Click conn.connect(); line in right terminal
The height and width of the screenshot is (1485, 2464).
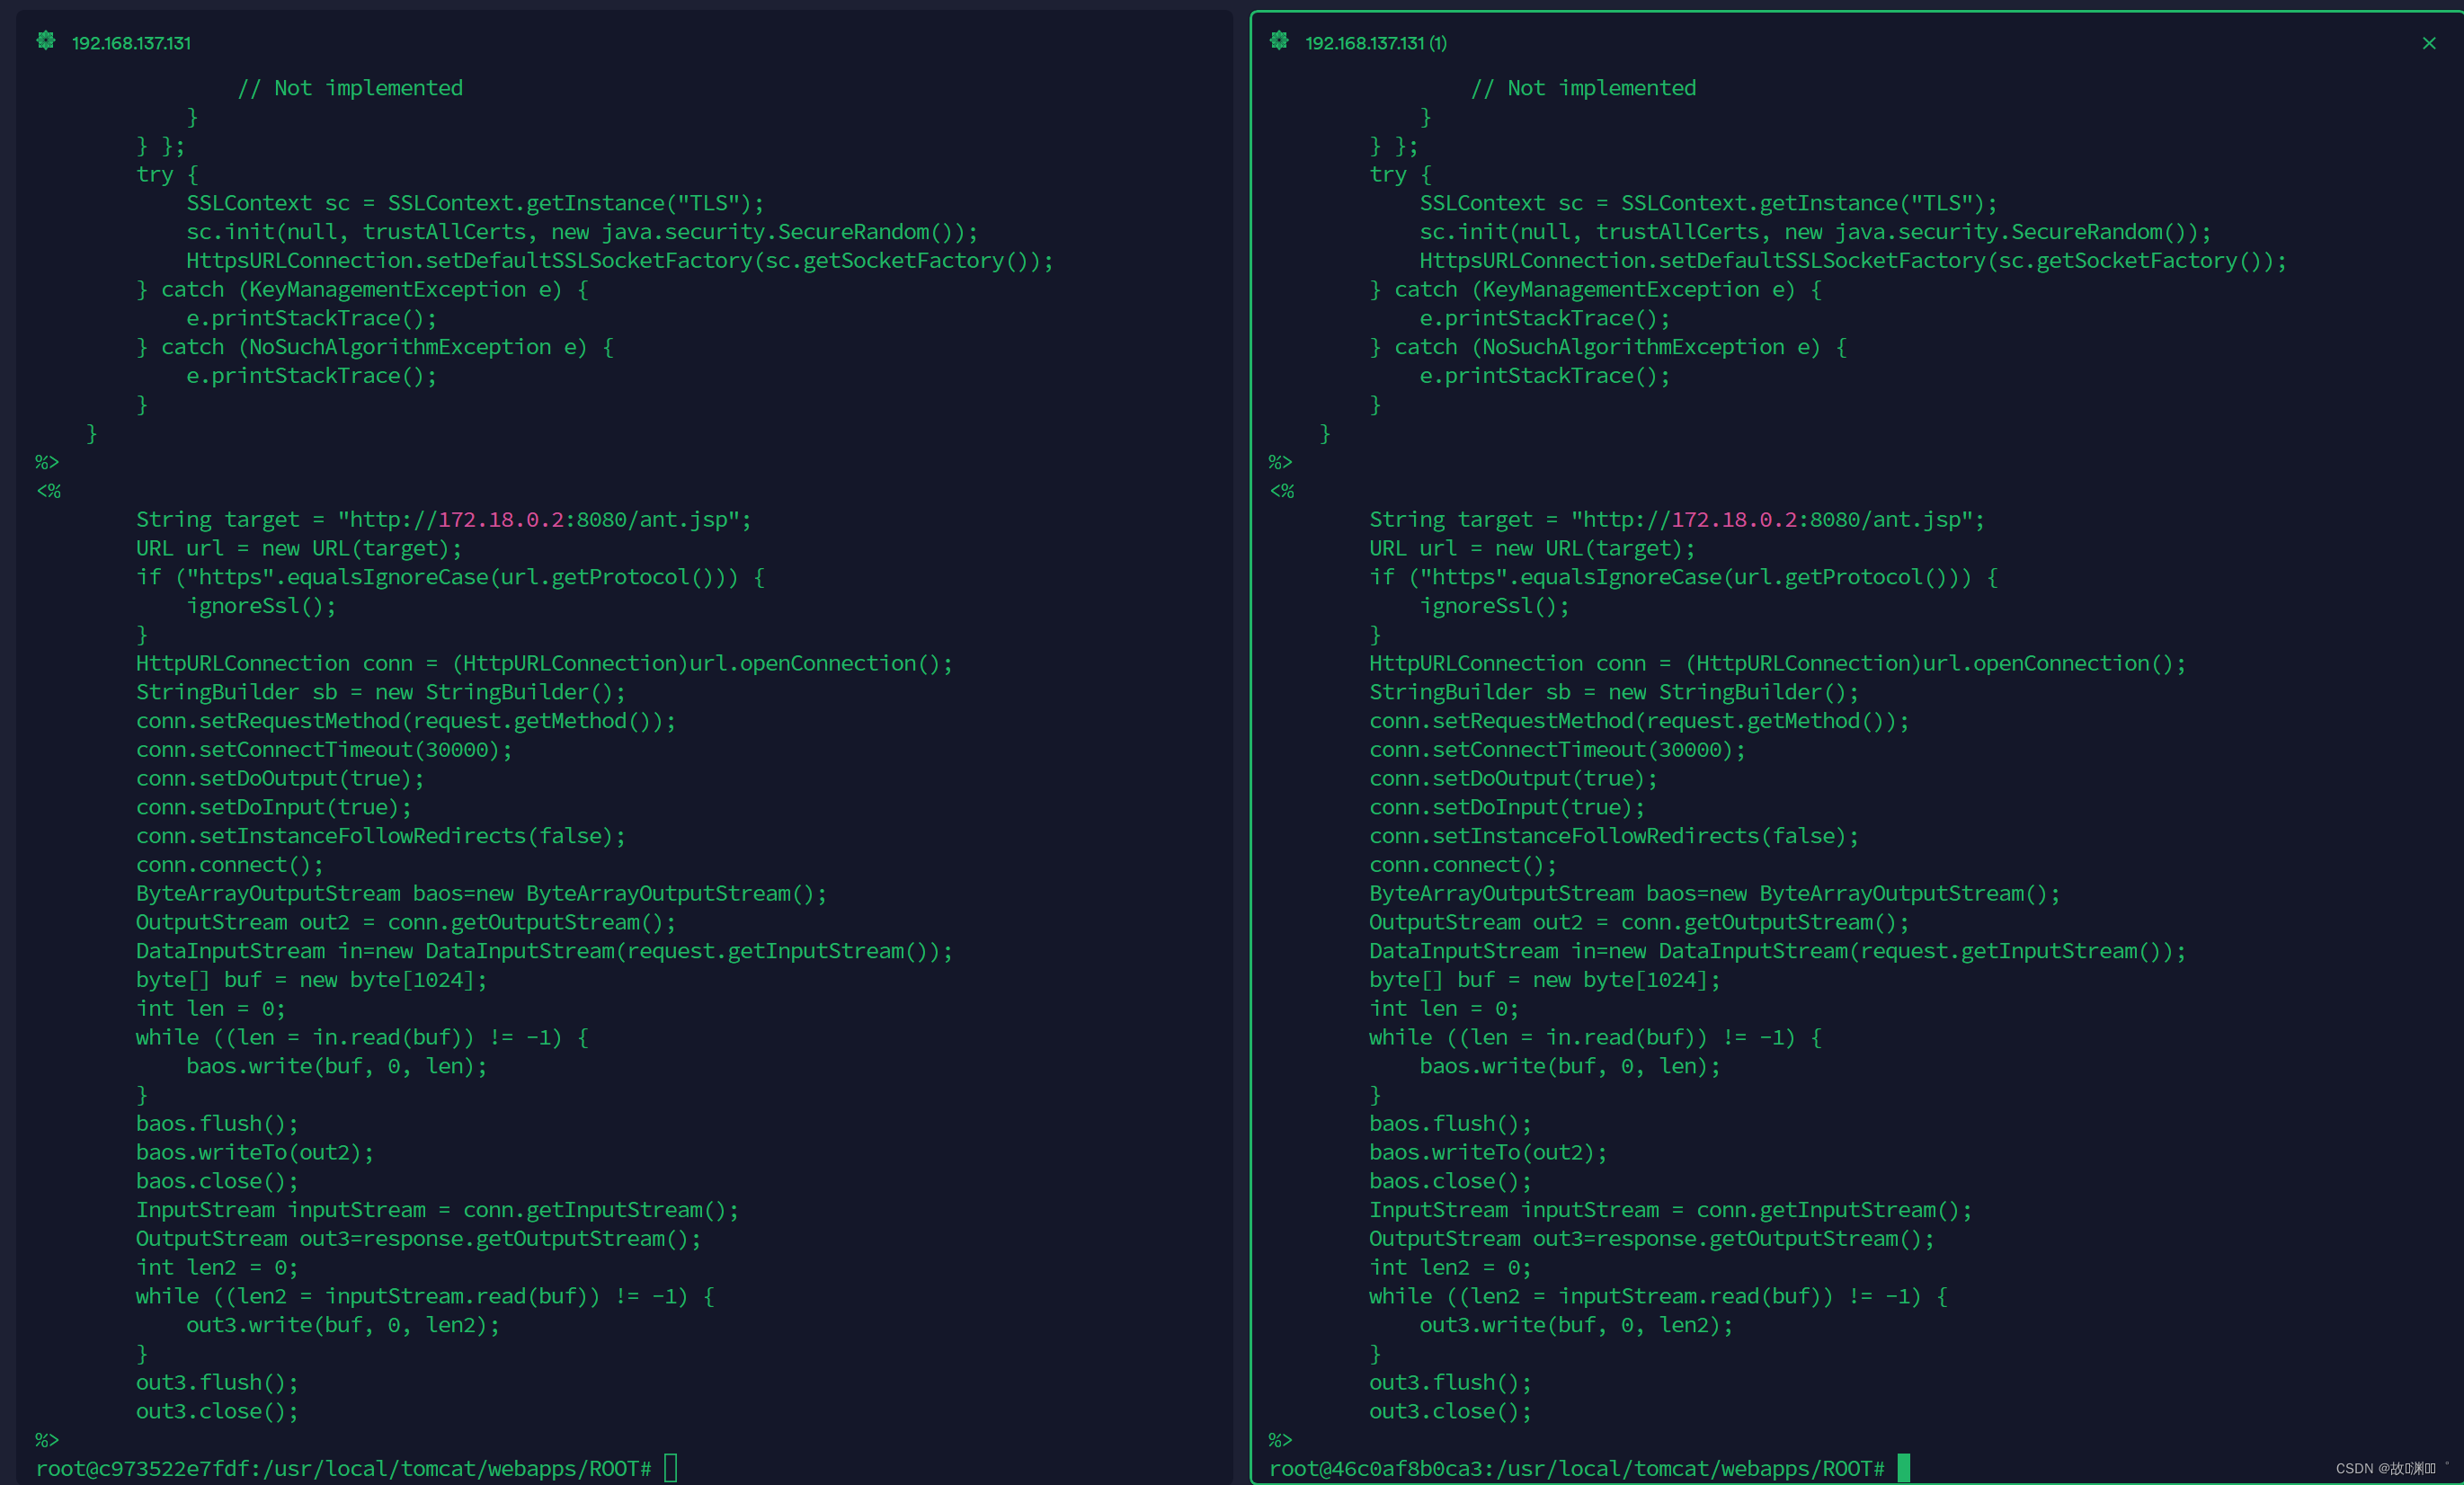pos(1462,865)
